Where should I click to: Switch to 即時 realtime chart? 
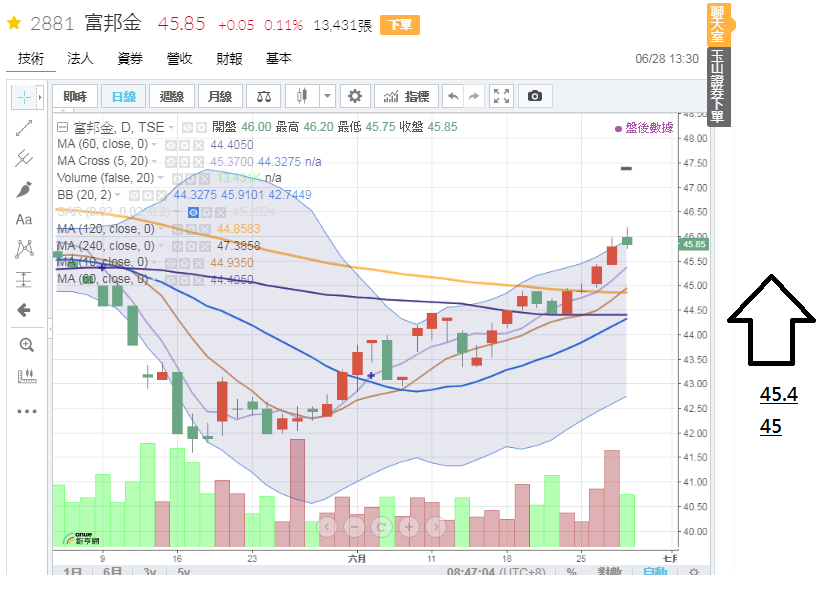pos(75,96)
